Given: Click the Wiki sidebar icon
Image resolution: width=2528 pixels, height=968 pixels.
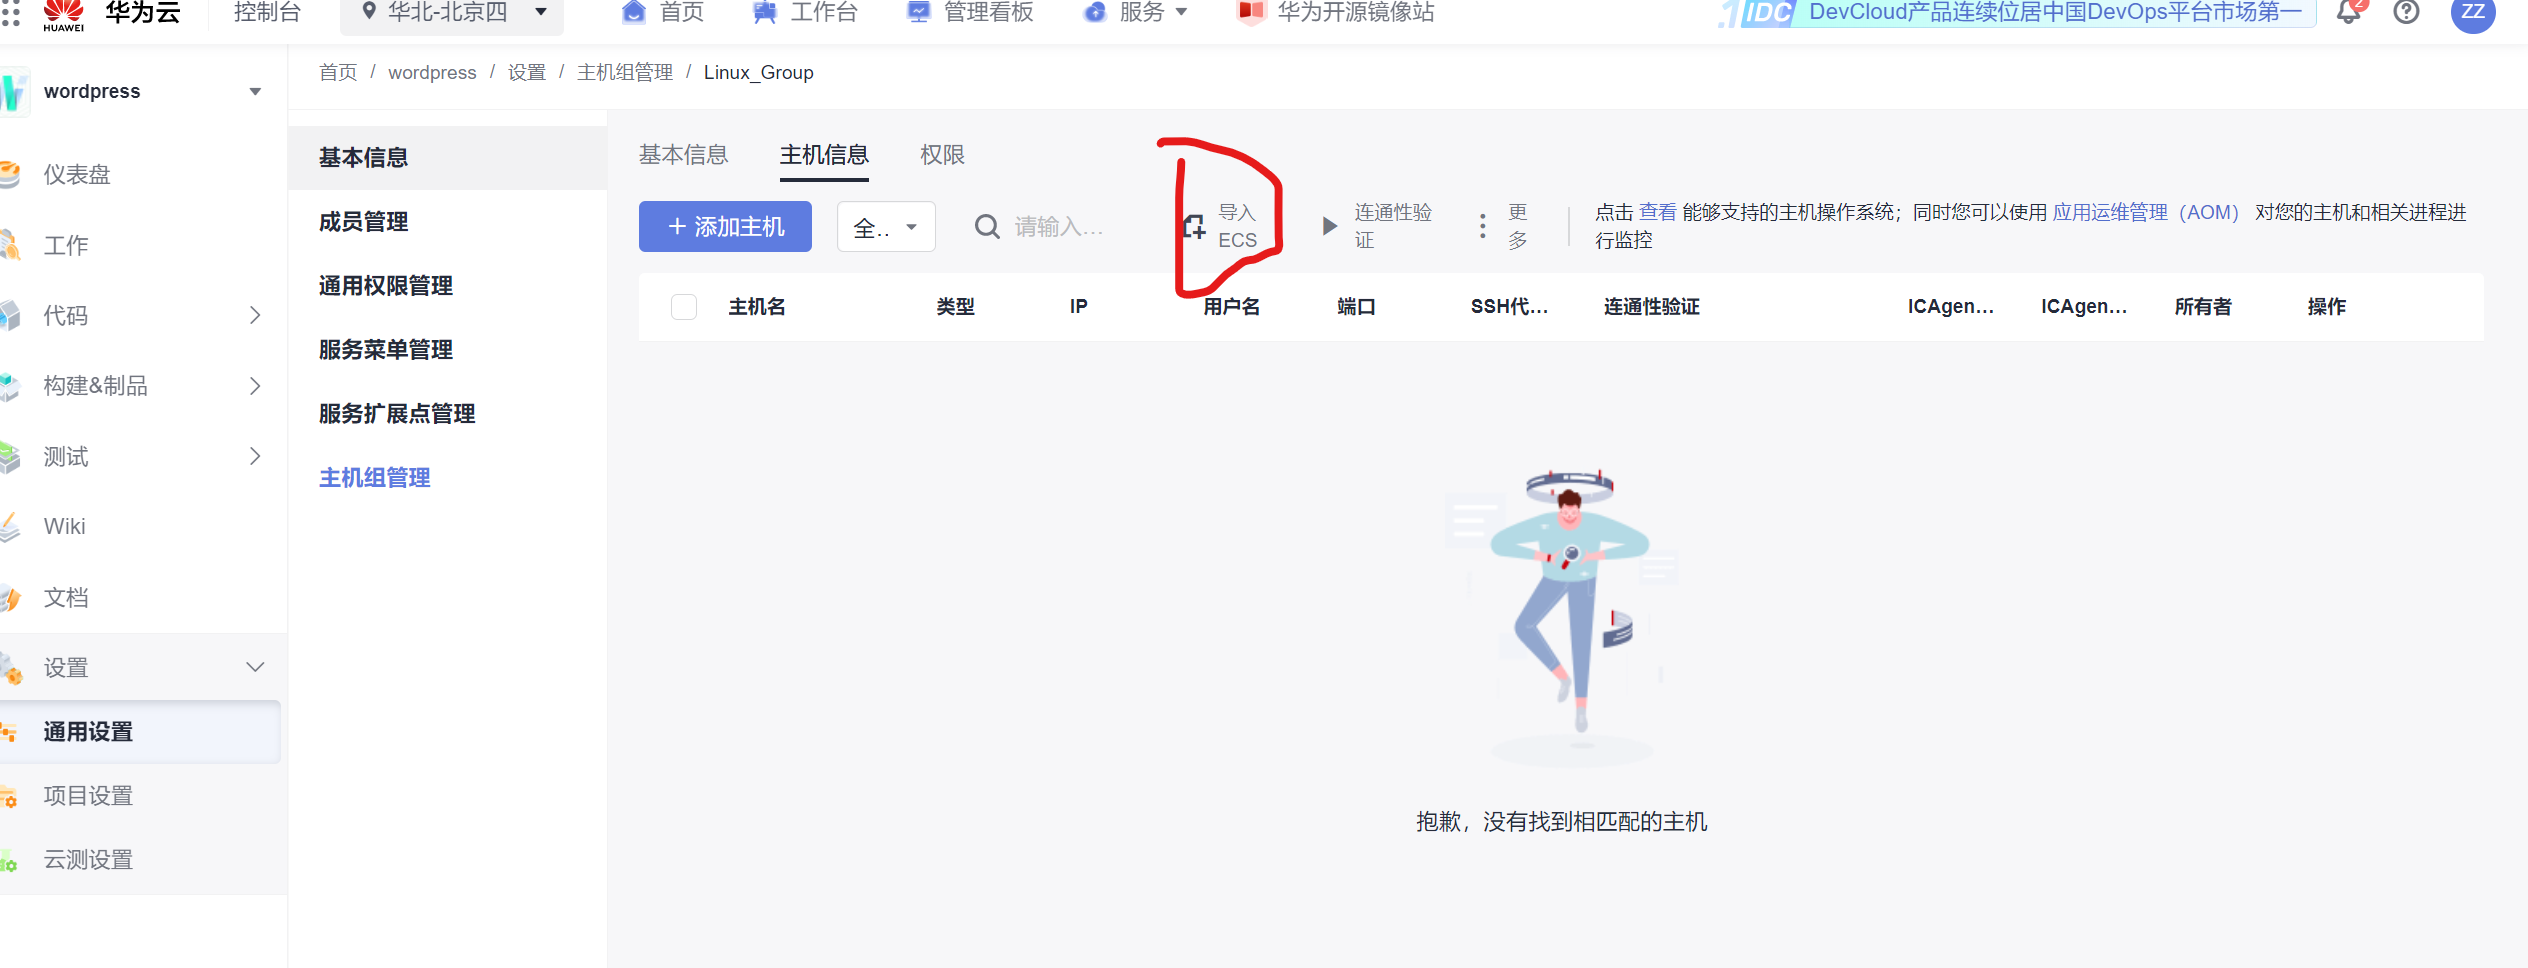Looking at the screenshot, I should tap(10, 526).
